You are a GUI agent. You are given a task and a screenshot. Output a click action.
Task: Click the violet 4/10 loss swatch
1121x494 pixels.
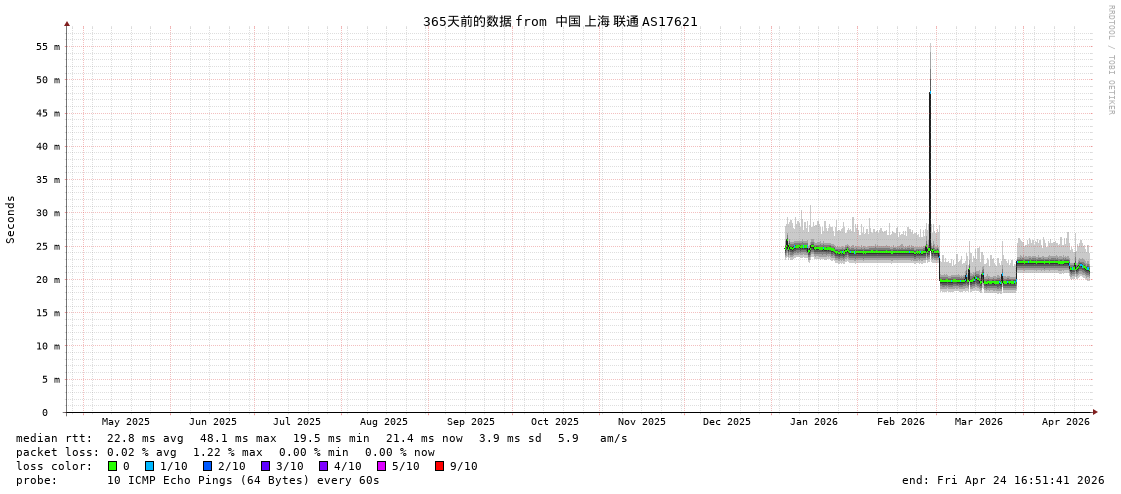[x=323, y=466]
